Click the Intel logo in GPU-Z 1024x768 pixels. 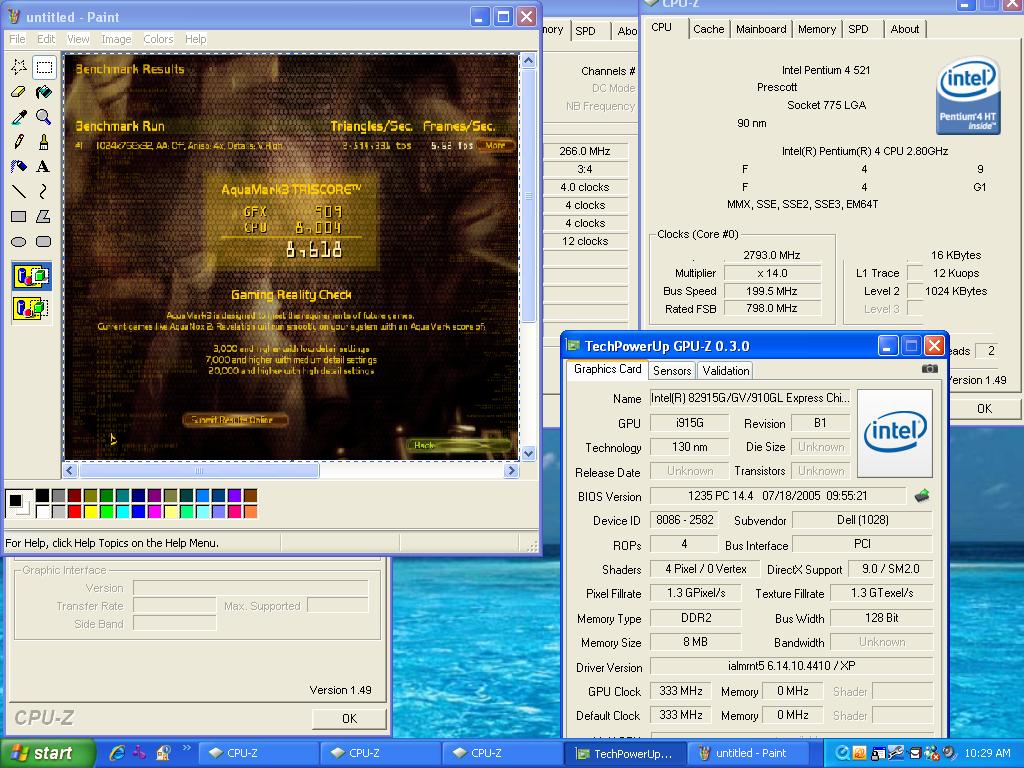point(895,433)
